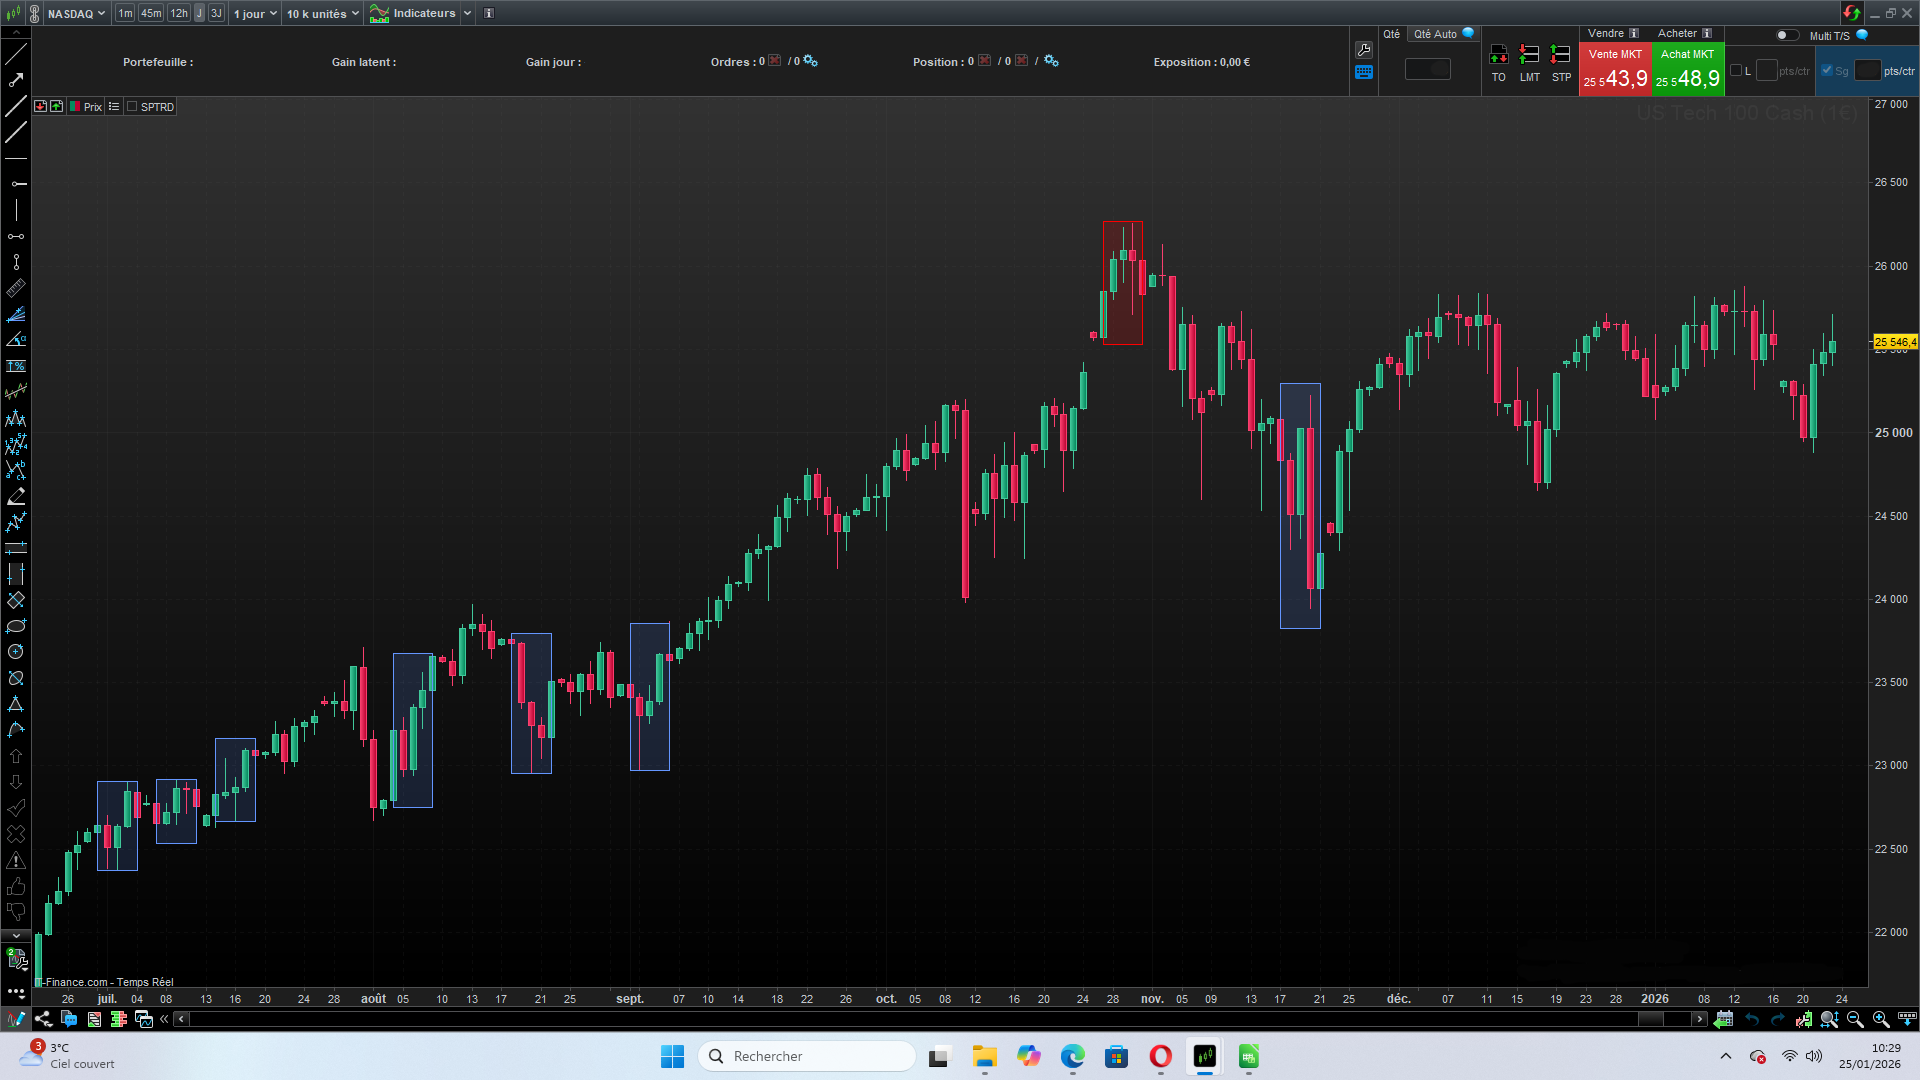Open Windows Start menu

[x=672, y=1056]
